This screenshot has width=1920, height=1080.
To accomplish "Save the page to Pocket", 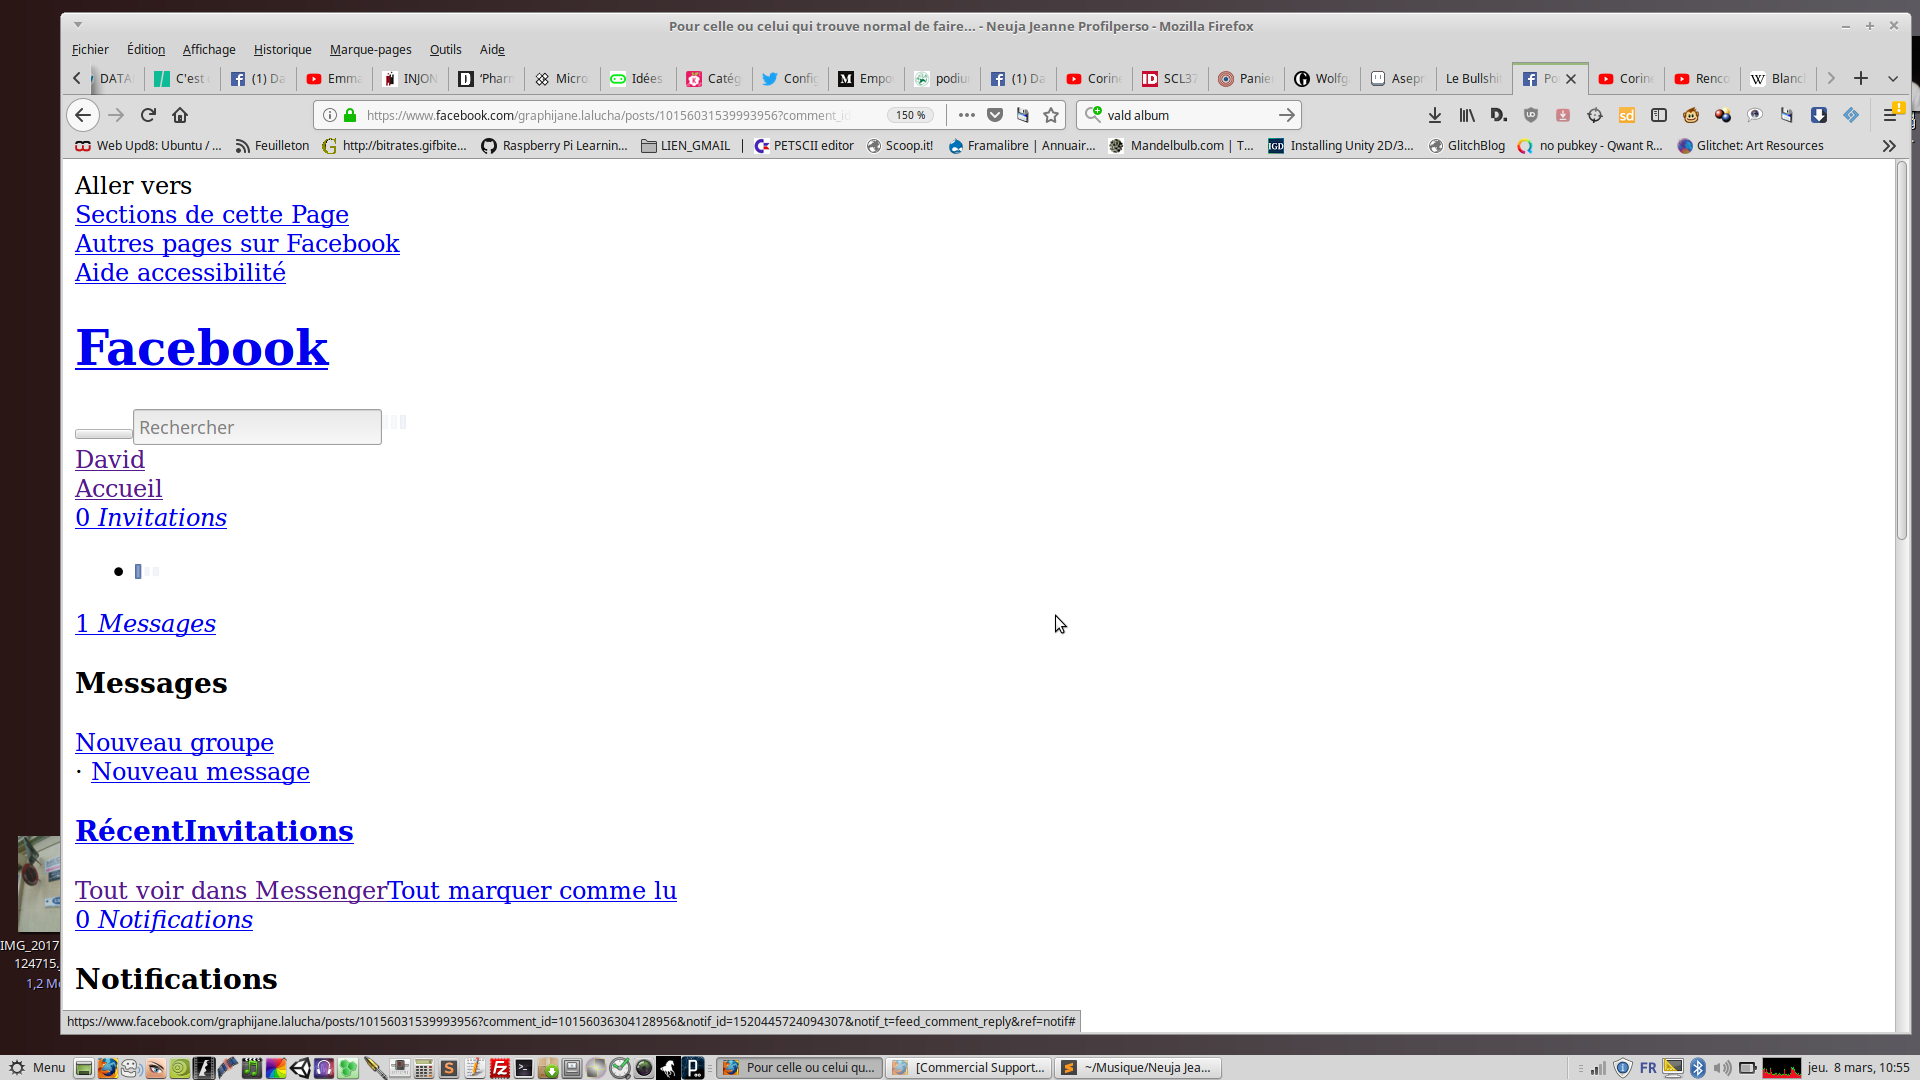I will (995, 115).
